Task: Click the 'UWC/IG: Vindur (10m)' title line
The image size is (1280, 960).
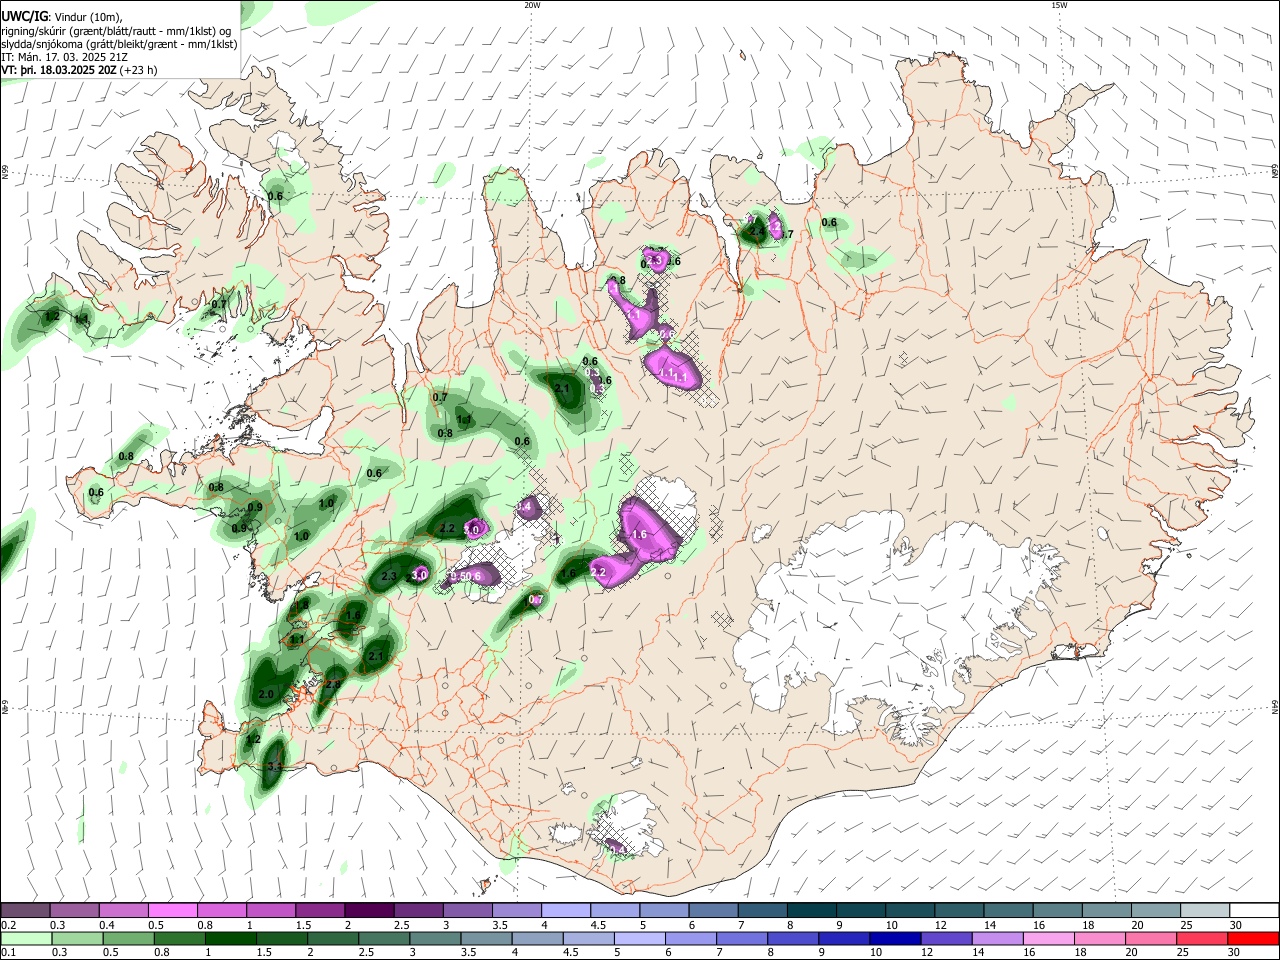Action: tap(62, 16)
